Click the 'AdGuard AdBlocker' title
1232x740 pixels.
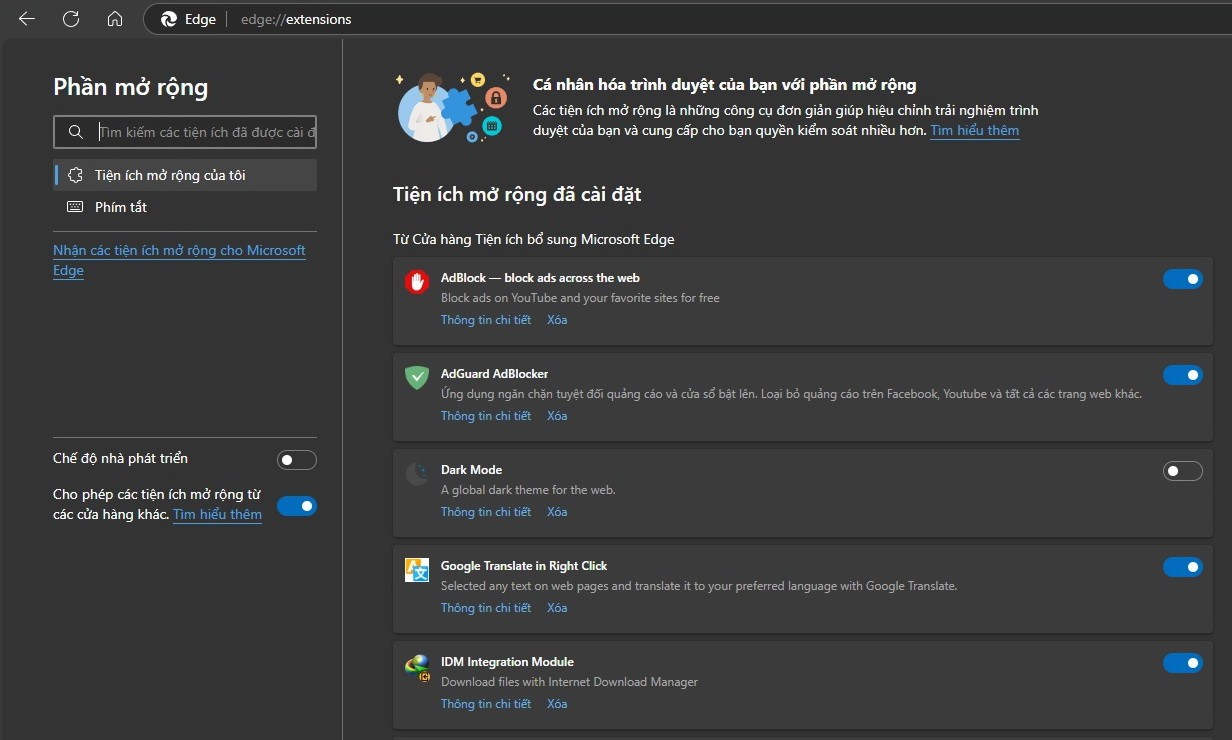tap(494, 374)
